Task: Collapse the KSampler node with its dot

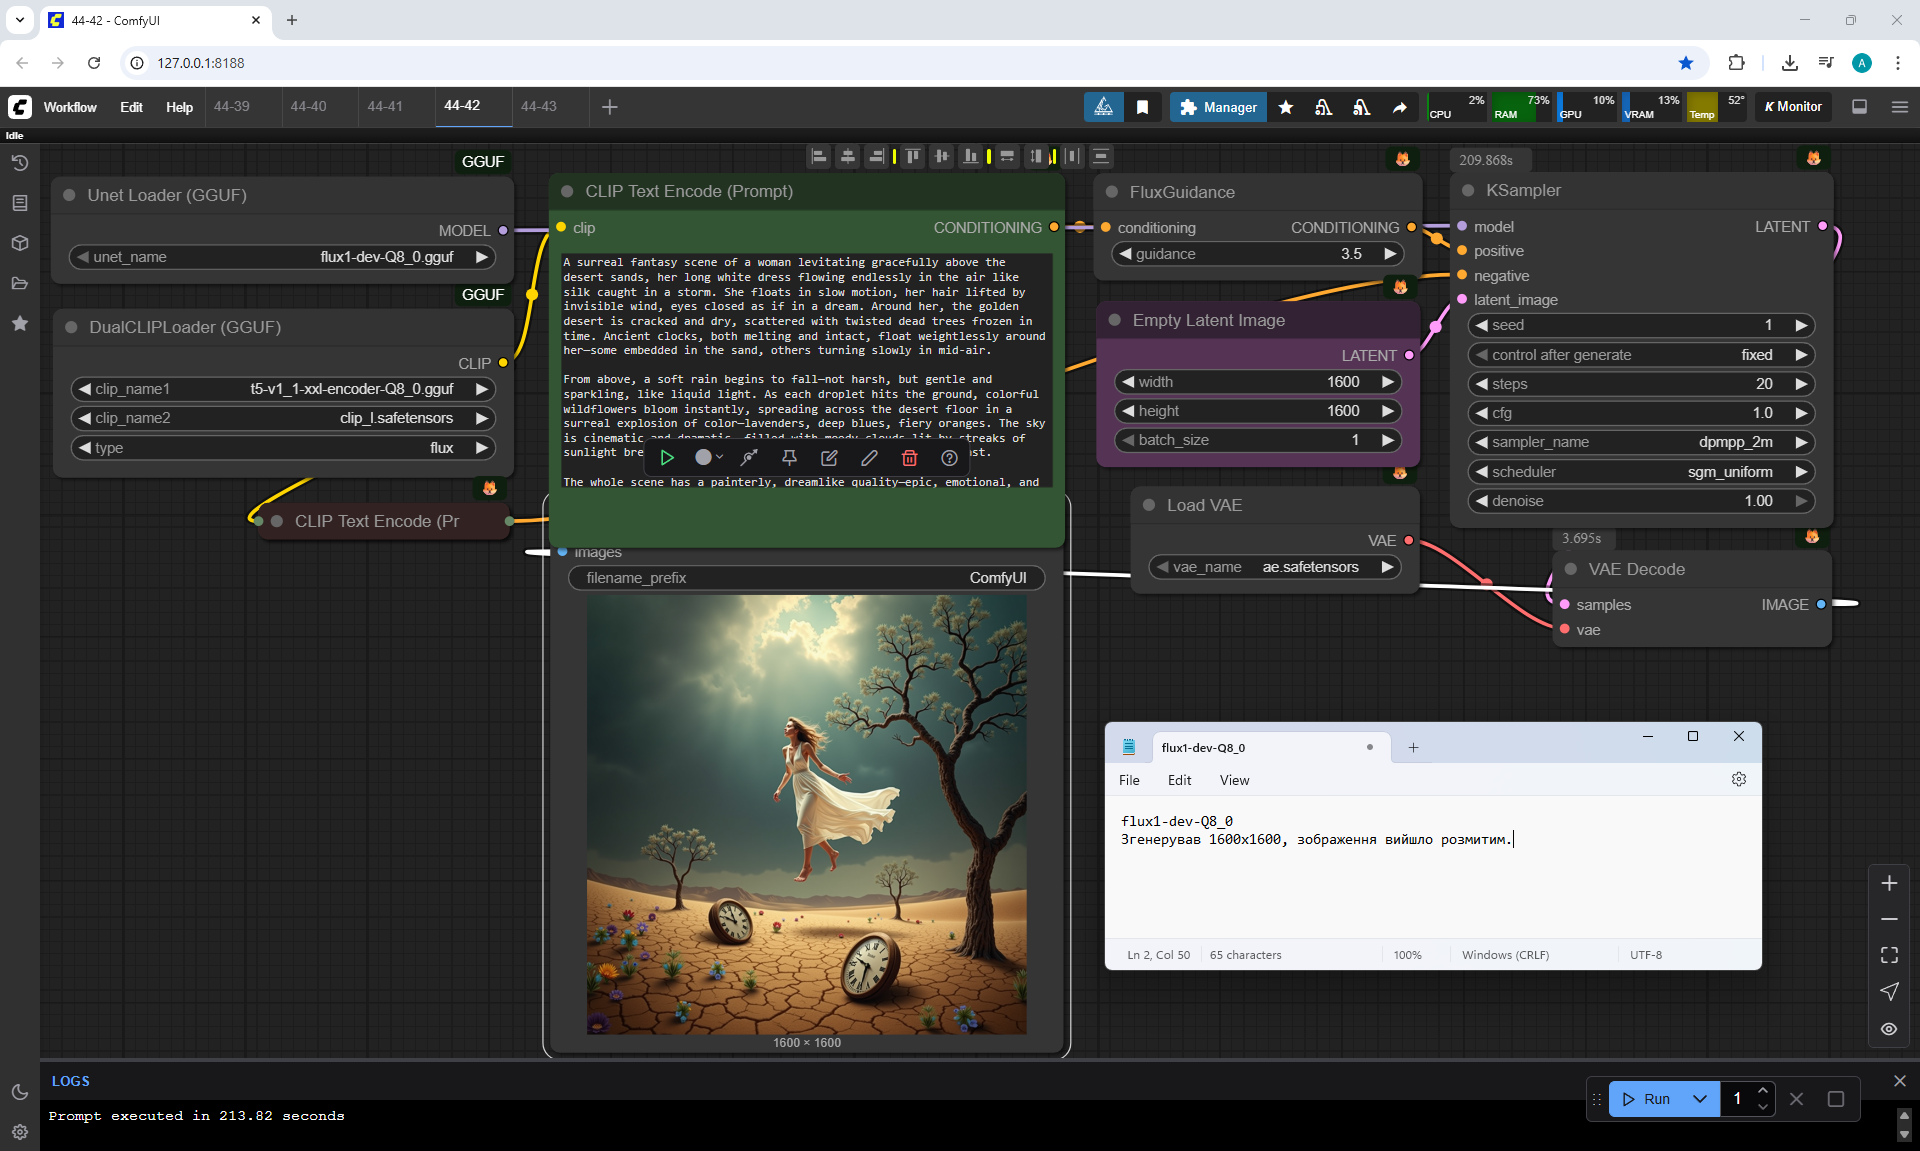Action: (x=1468, y=191)
